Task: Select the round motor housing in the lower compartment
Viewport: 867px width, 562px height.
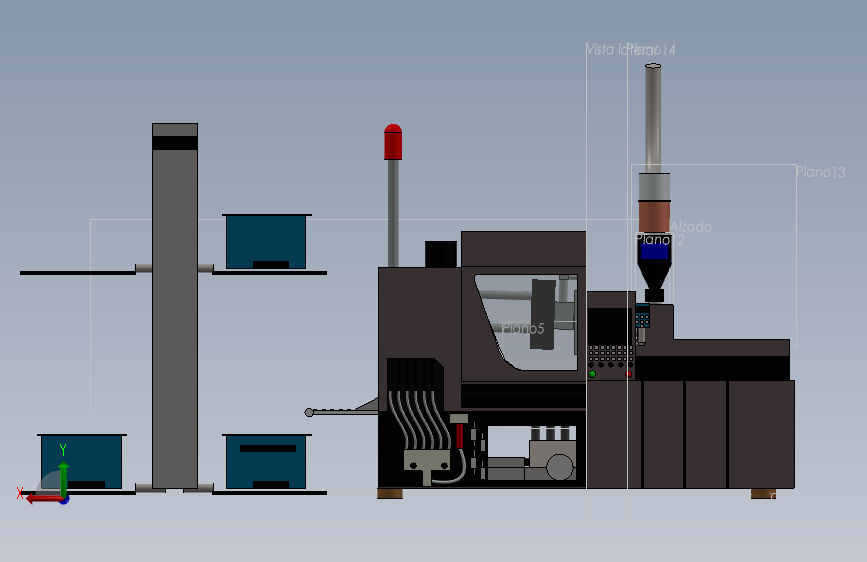Action: [560, 467]
